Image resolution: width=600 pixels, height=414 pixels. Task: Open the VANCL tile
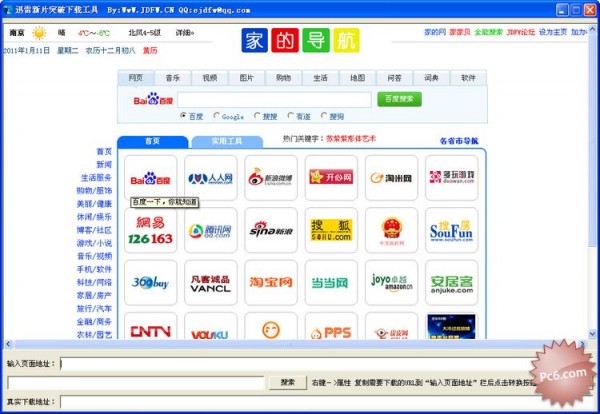[210, 282]
